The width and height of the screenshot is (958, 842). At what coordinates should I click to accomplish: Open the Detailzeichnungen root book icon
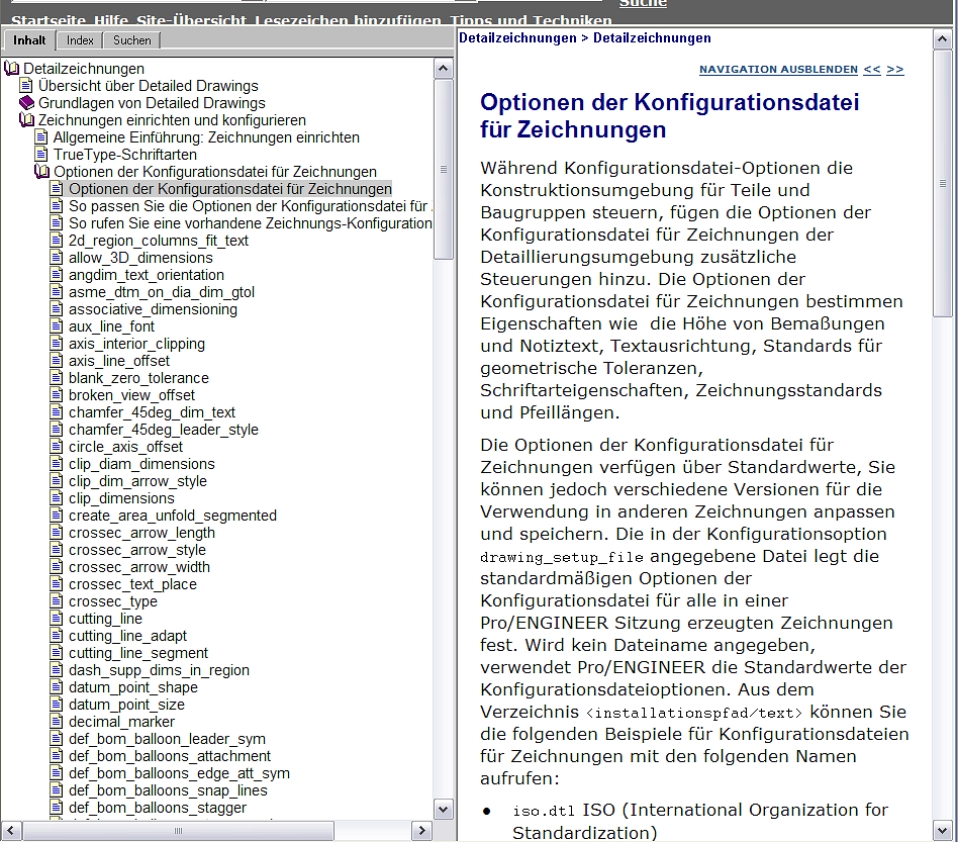coord(12,68)
